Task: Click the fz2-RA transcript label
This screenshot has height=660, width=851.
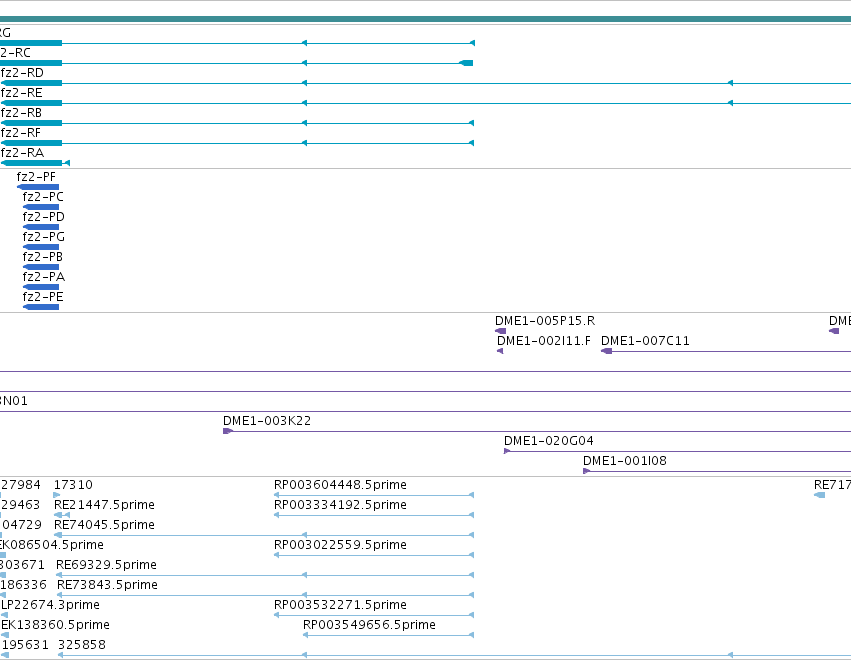Action: (22, 153)
